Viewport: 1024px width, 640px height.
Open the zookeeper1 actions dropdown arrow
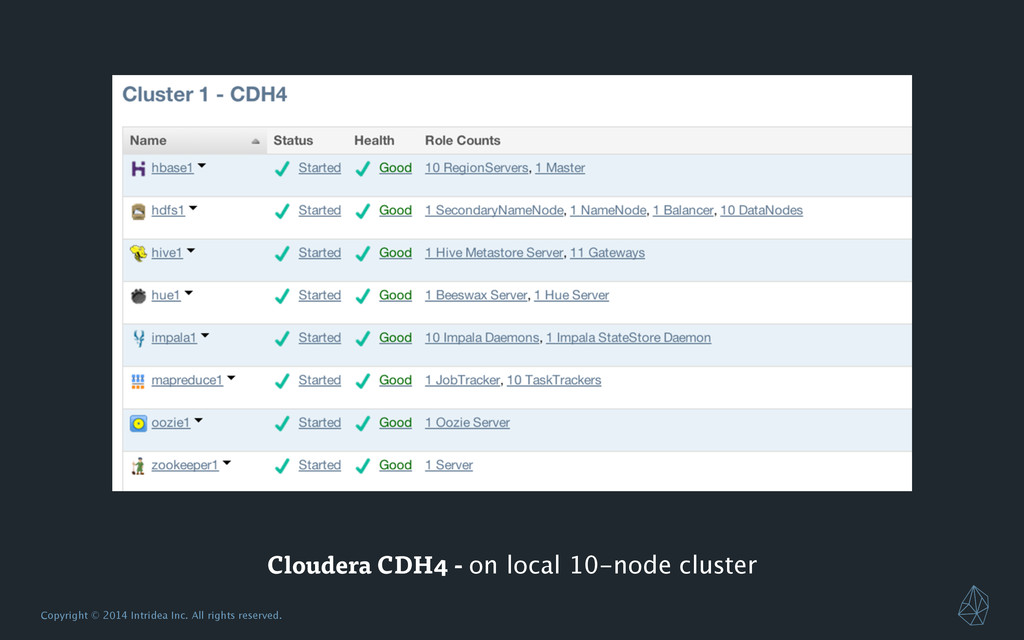(x=227, y=463)
